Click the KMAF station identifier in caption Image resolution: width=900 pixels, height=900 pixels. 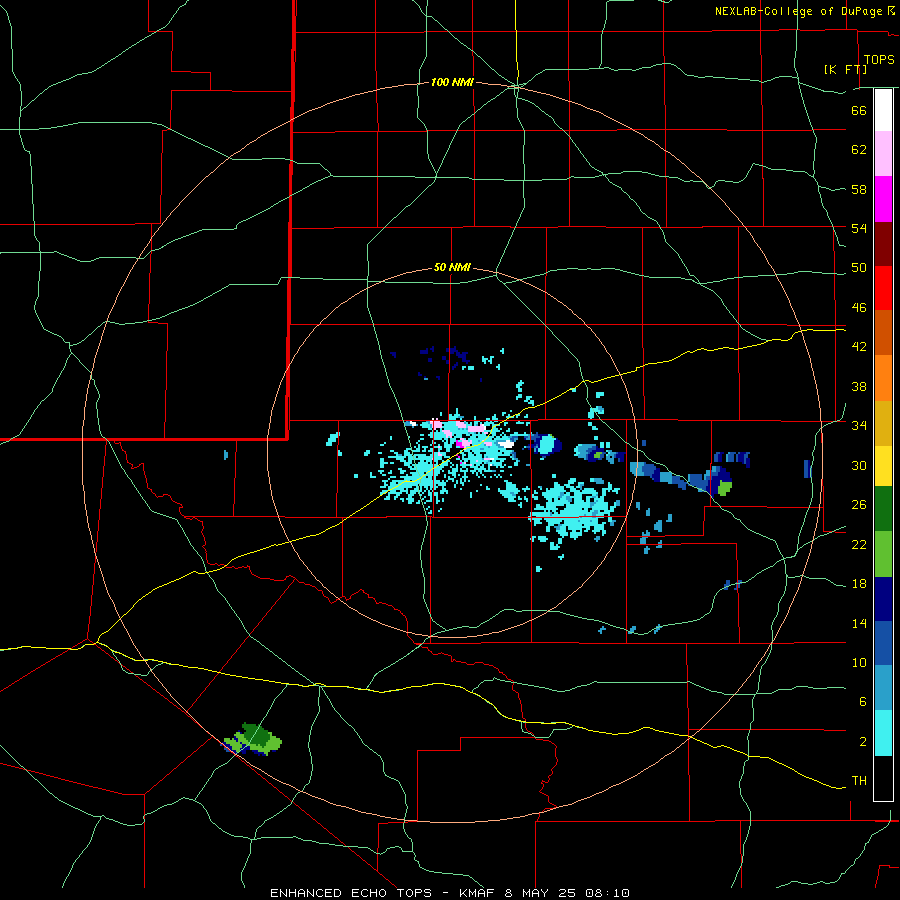coord(476,893)
